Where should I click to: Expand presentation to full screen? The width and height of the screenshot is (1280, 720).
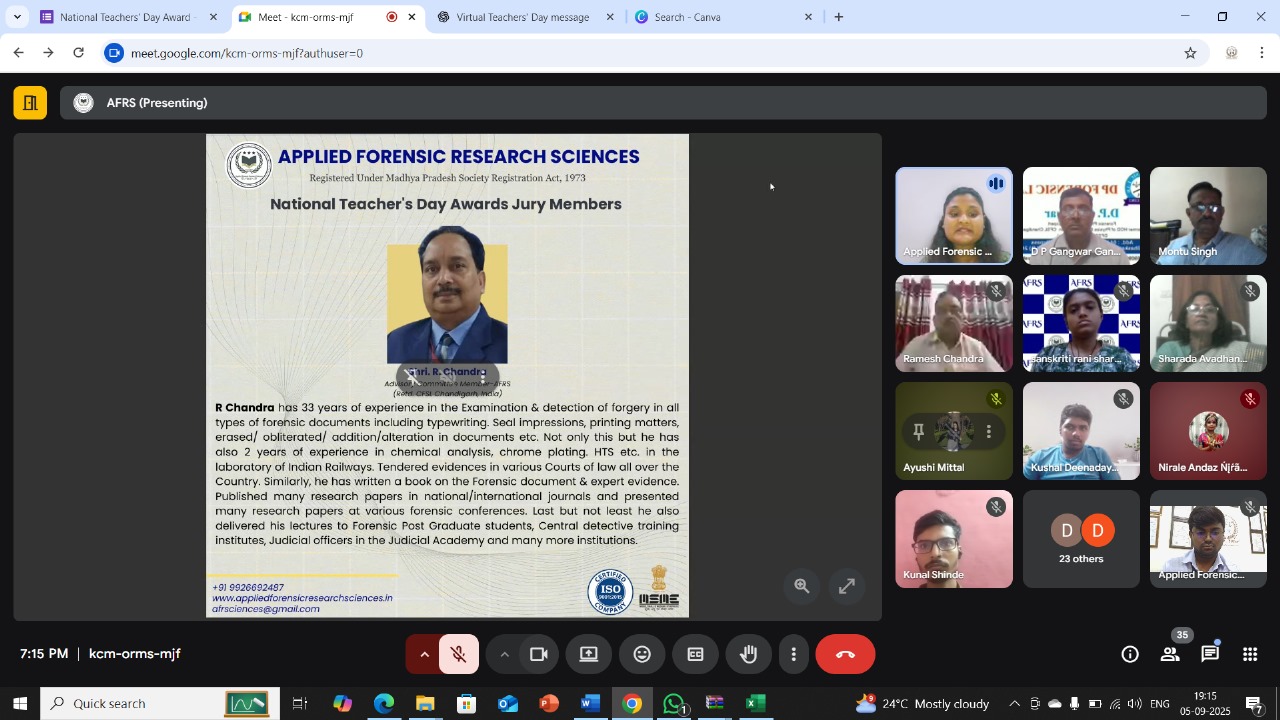pyautogui.click(x=847, y=587)
